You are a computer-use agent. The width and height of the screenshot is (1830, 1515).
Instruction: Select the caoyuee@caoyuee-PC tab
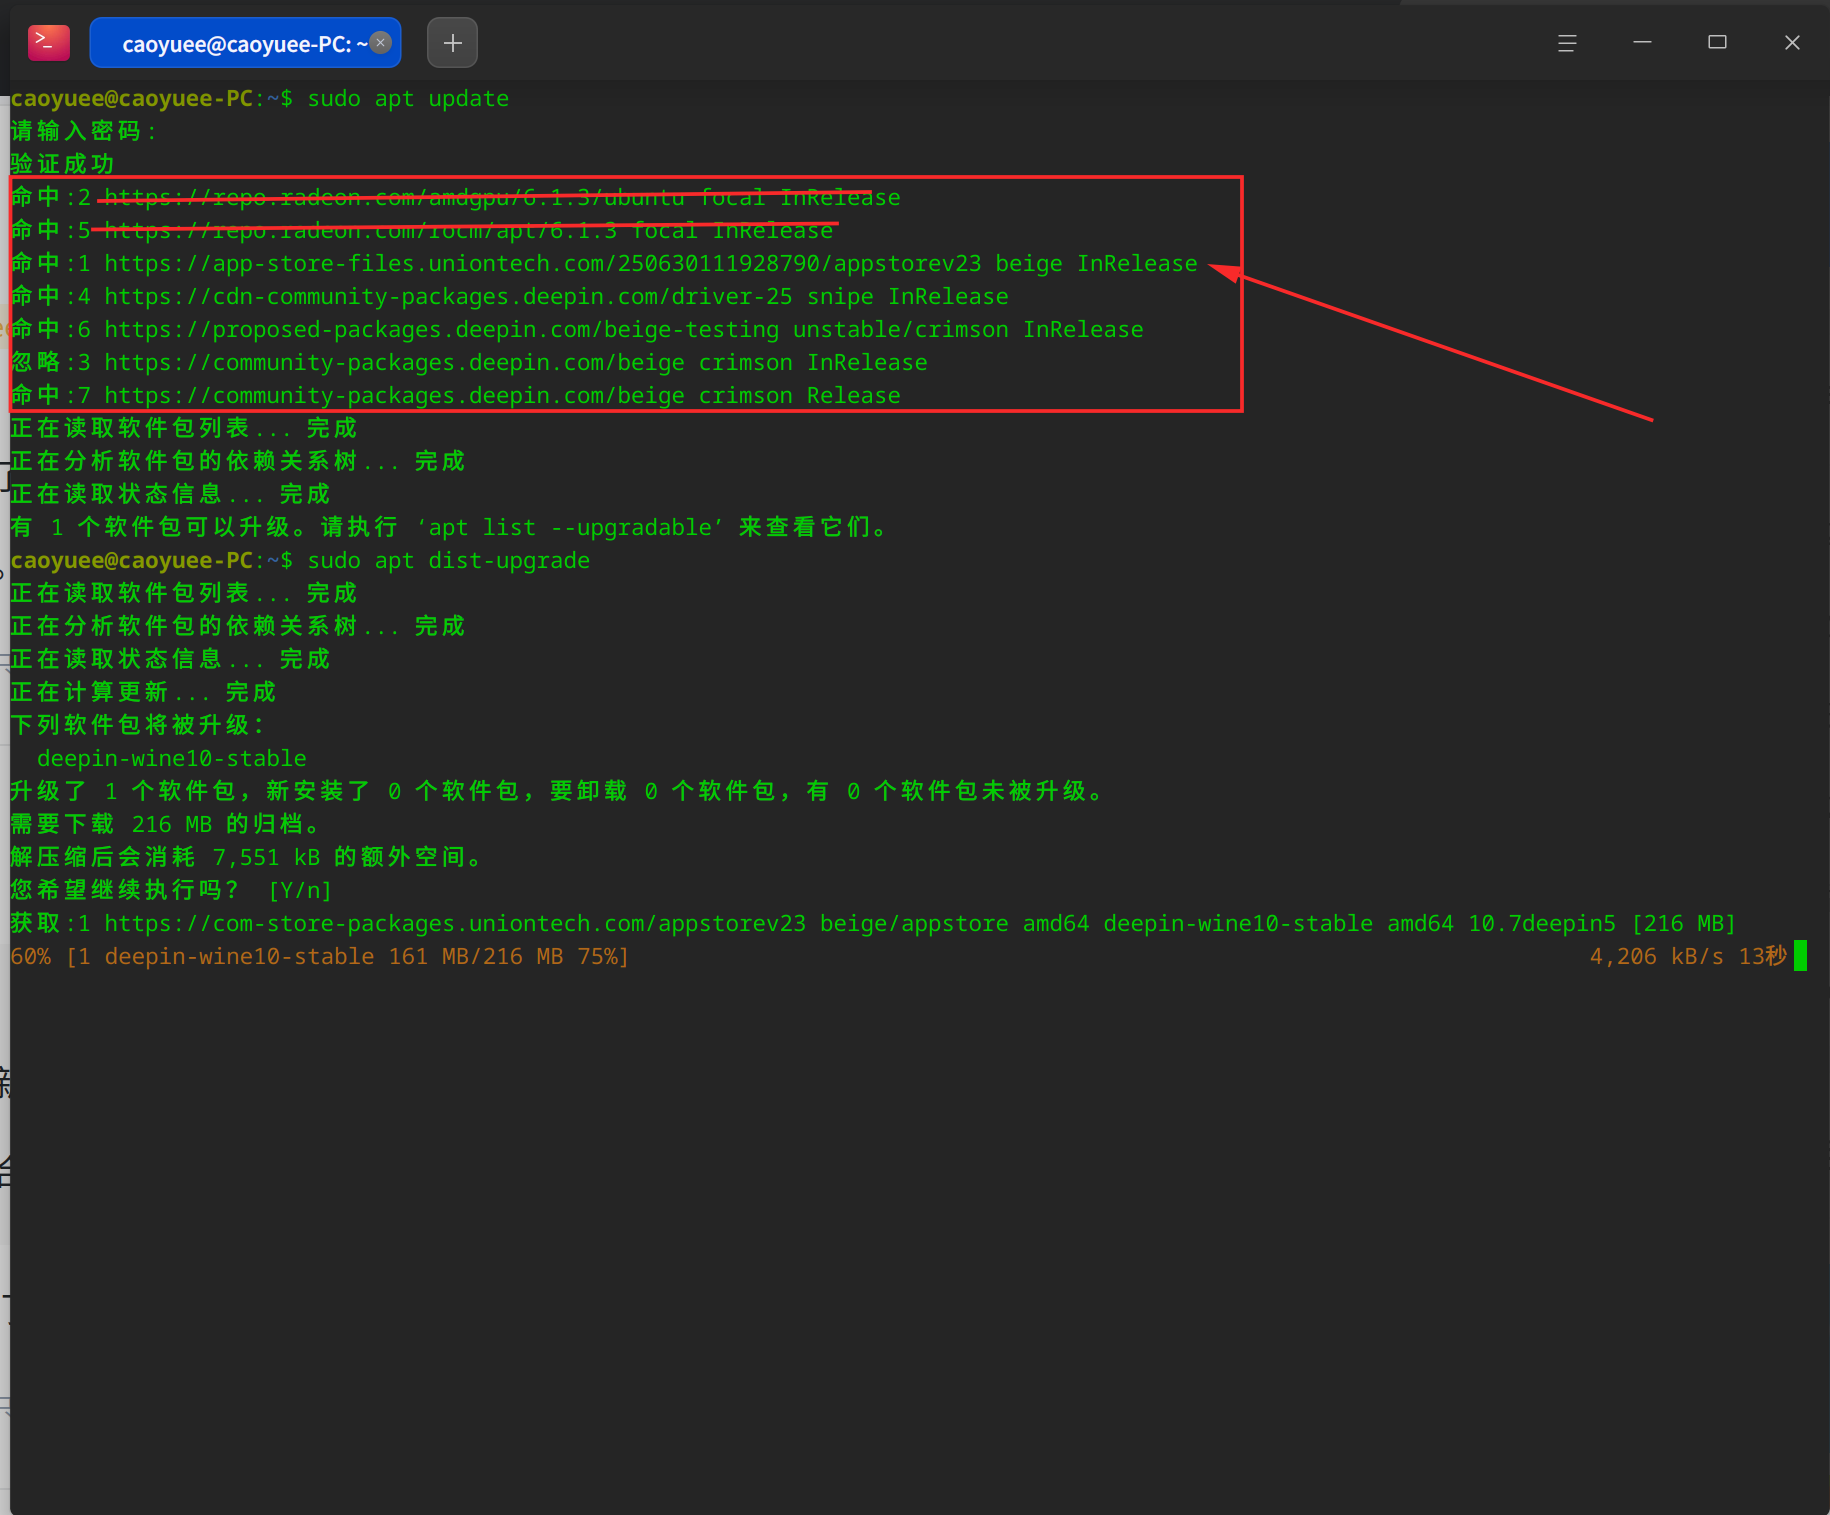point(245,43)
